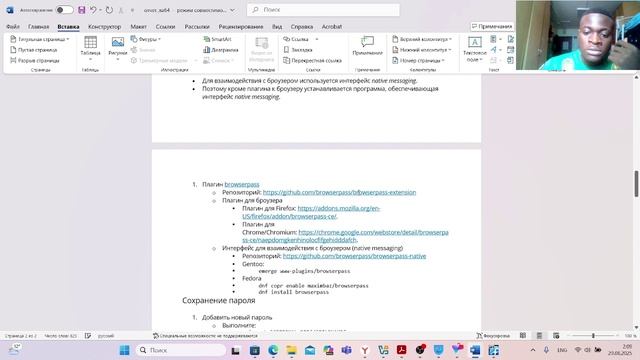
Task: Expand the Ссылка dropdown arrow
Action: [x=317, y=39]
